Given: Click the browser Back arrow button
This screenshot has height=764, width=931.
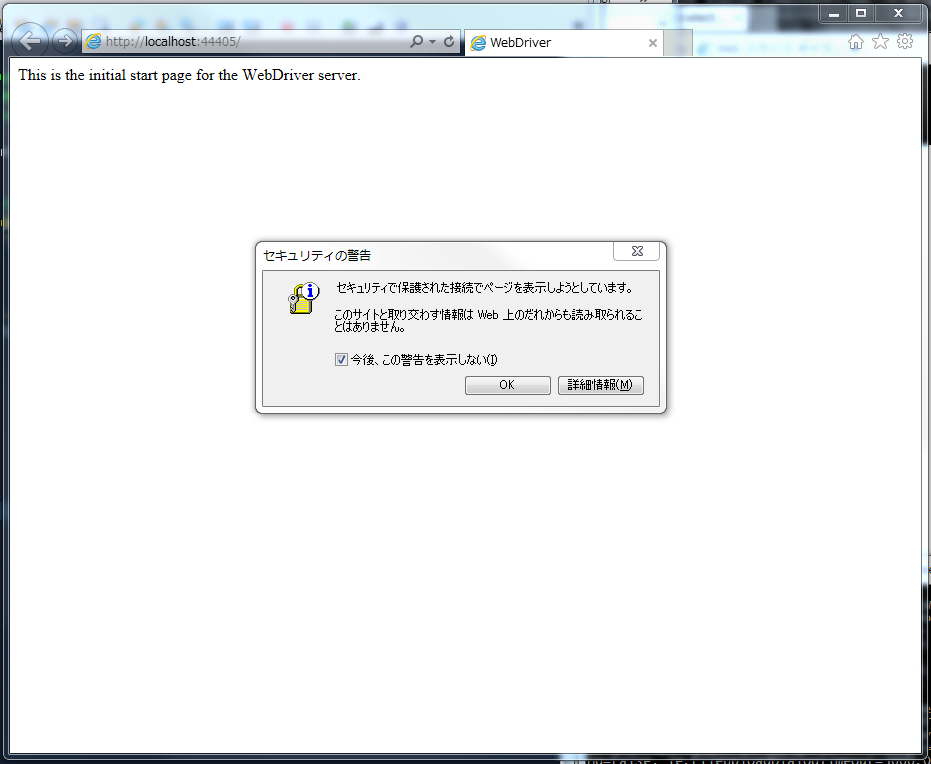Looking at the screenshot, I should [x=29, y=41].
